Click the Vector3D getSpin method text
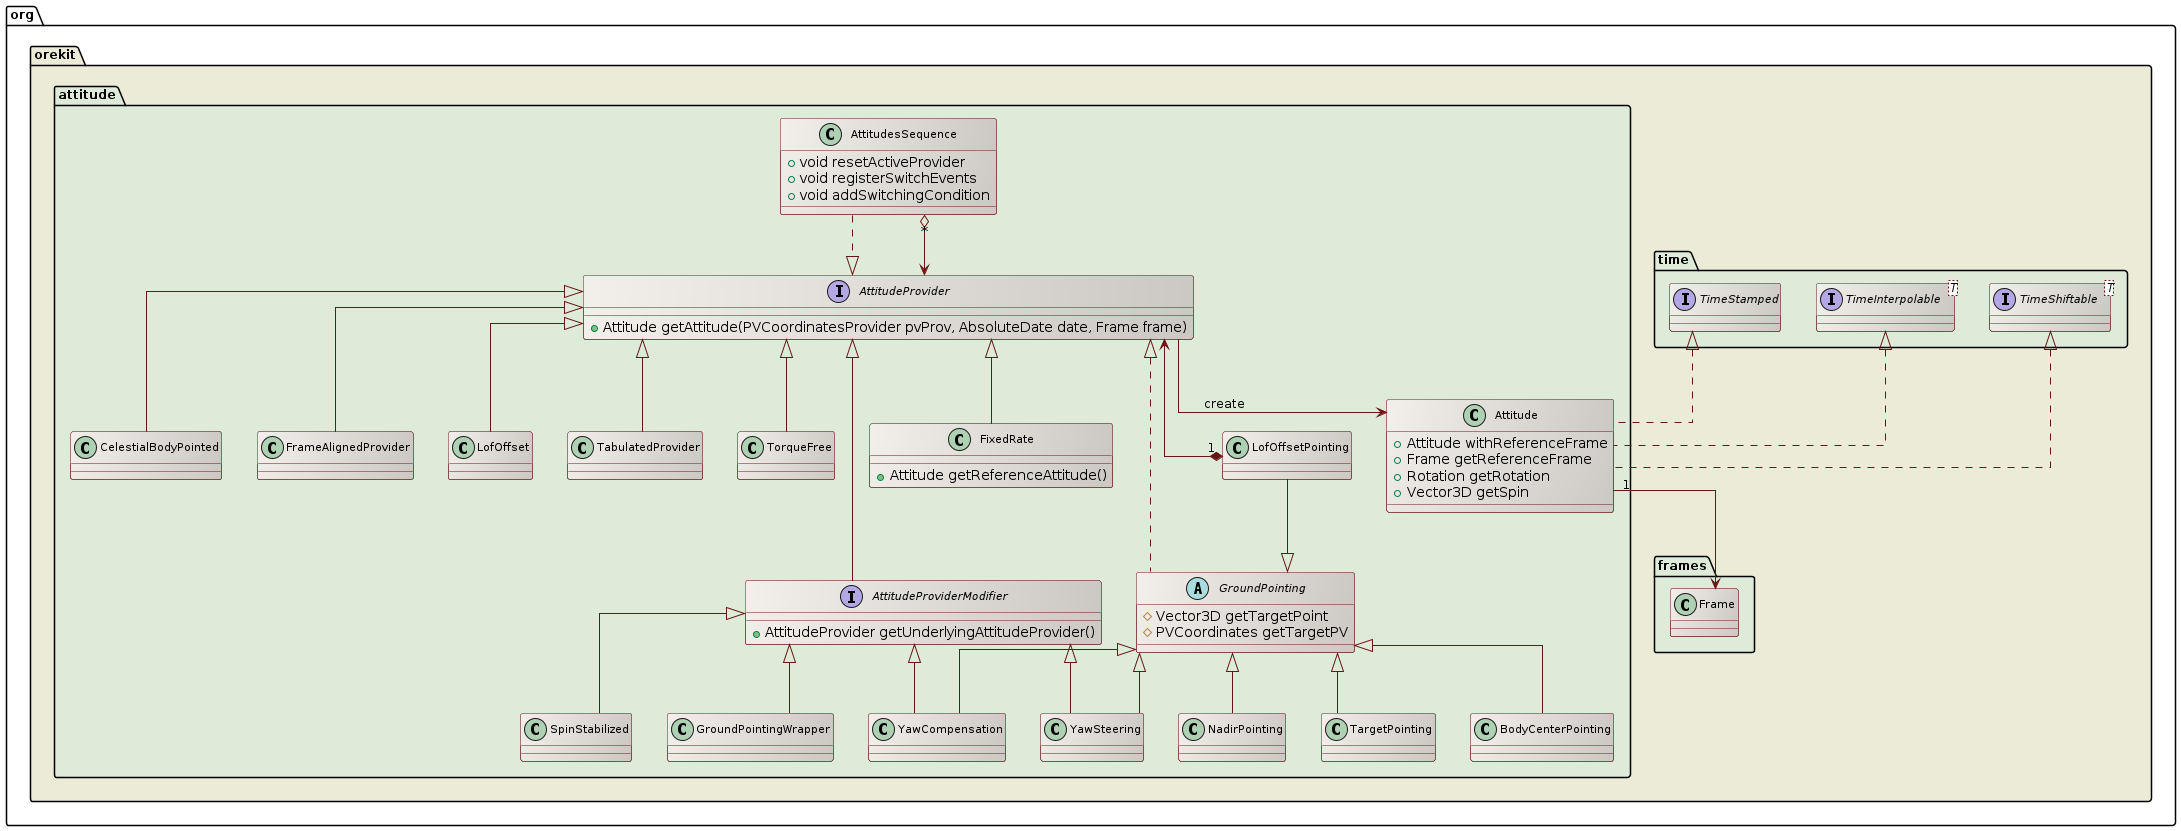The height and width of the screenshot is (831, 2181). (x=1467, y=492)
